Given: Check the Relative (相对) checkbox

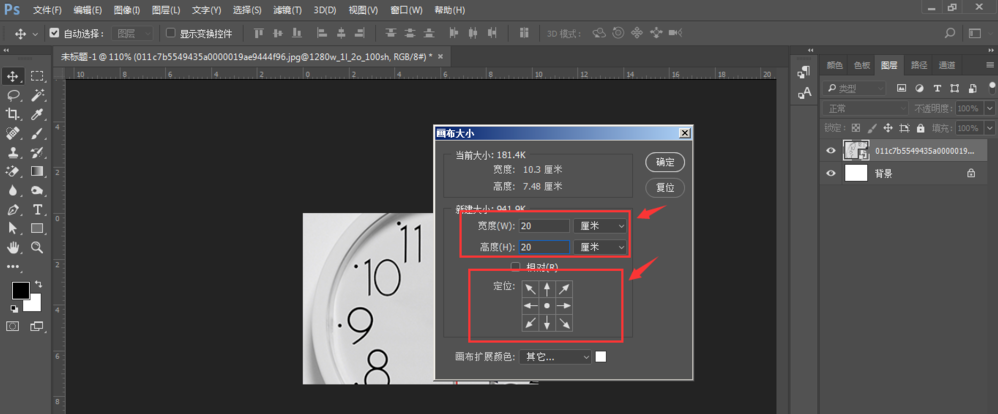Looking at the screenshot, I should coord(516,267).
